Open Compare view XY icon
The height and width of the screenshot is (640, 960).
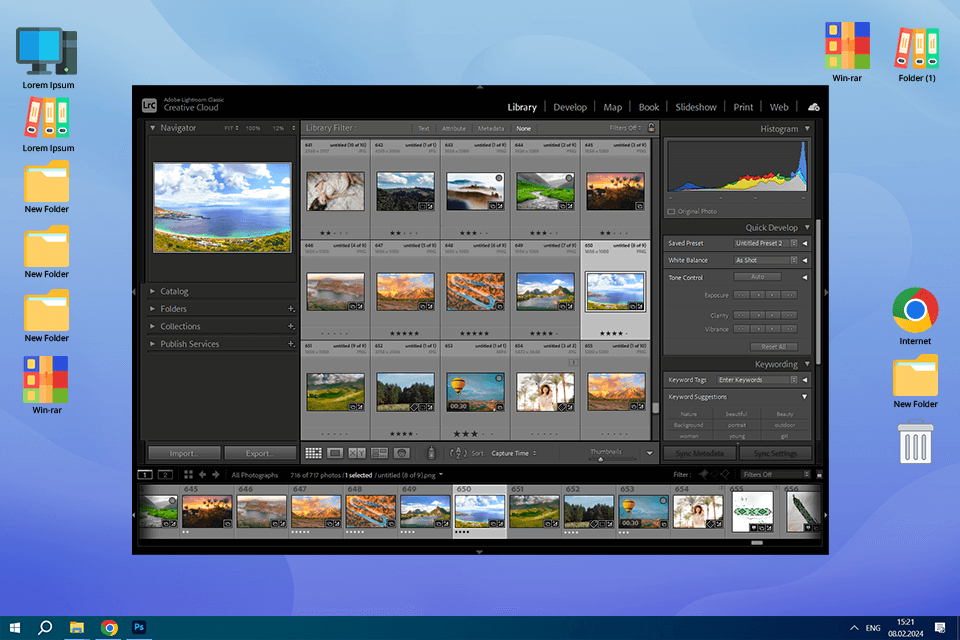coord(357,453)
